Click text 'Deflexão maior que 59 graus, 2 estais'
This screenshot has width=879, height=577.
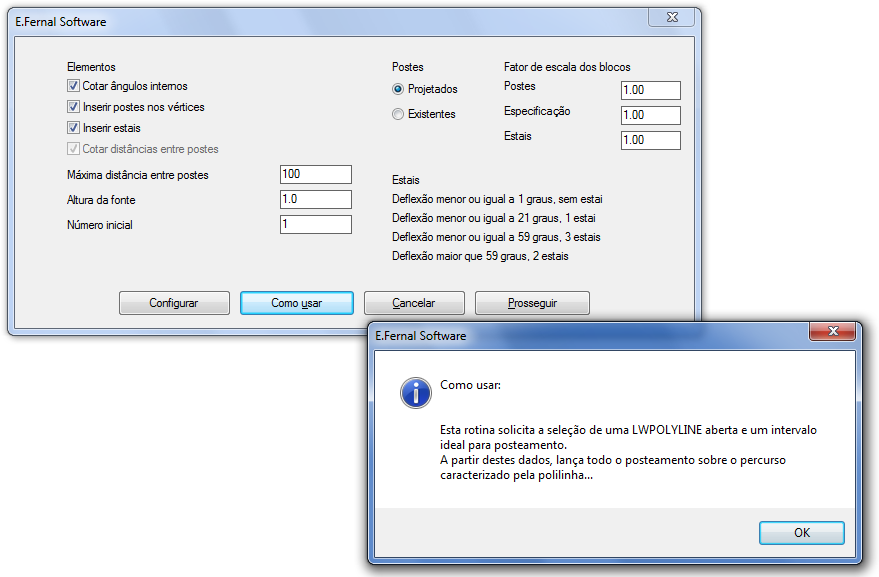coord(480,256)
